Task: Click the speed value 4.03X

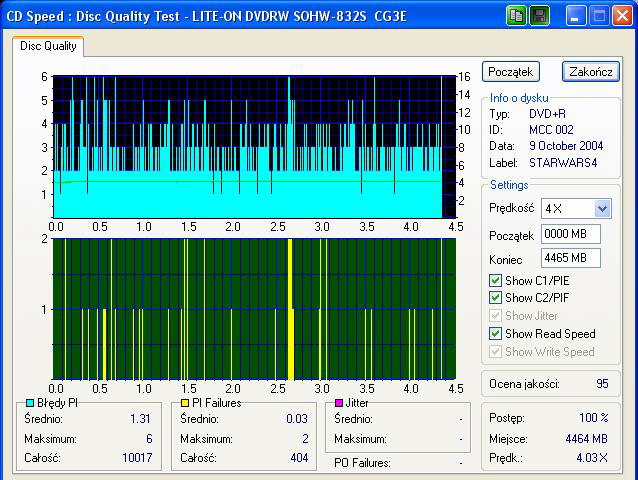Action: pyautogui.click(x=592, y=458)
